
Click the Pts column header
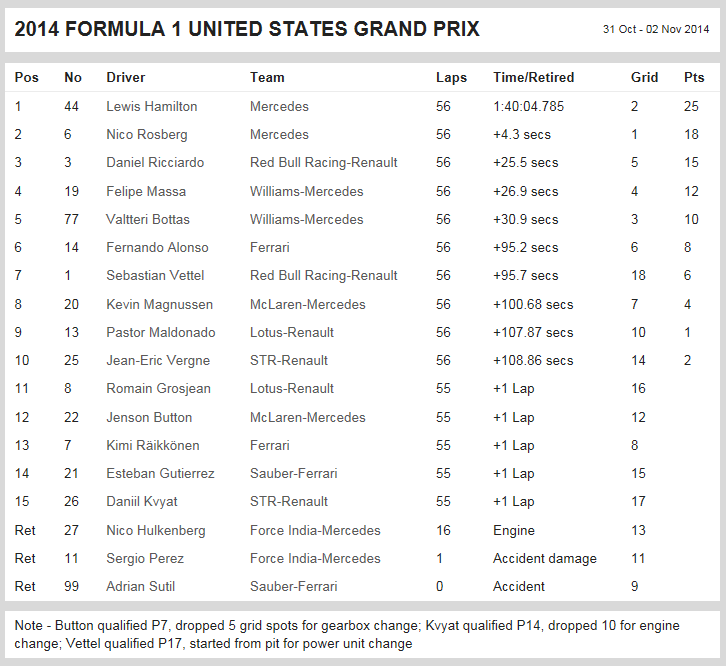pyautogui.click(x=694, y=77)
